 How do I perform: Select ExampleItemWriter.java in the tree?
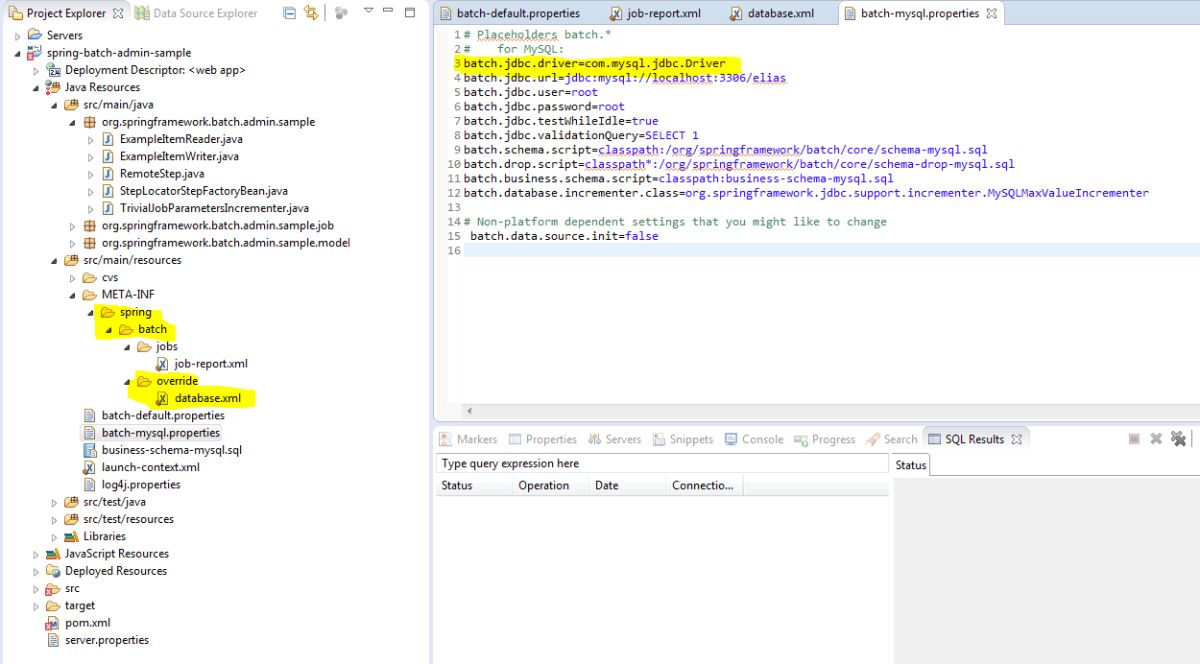coord(179,157)
